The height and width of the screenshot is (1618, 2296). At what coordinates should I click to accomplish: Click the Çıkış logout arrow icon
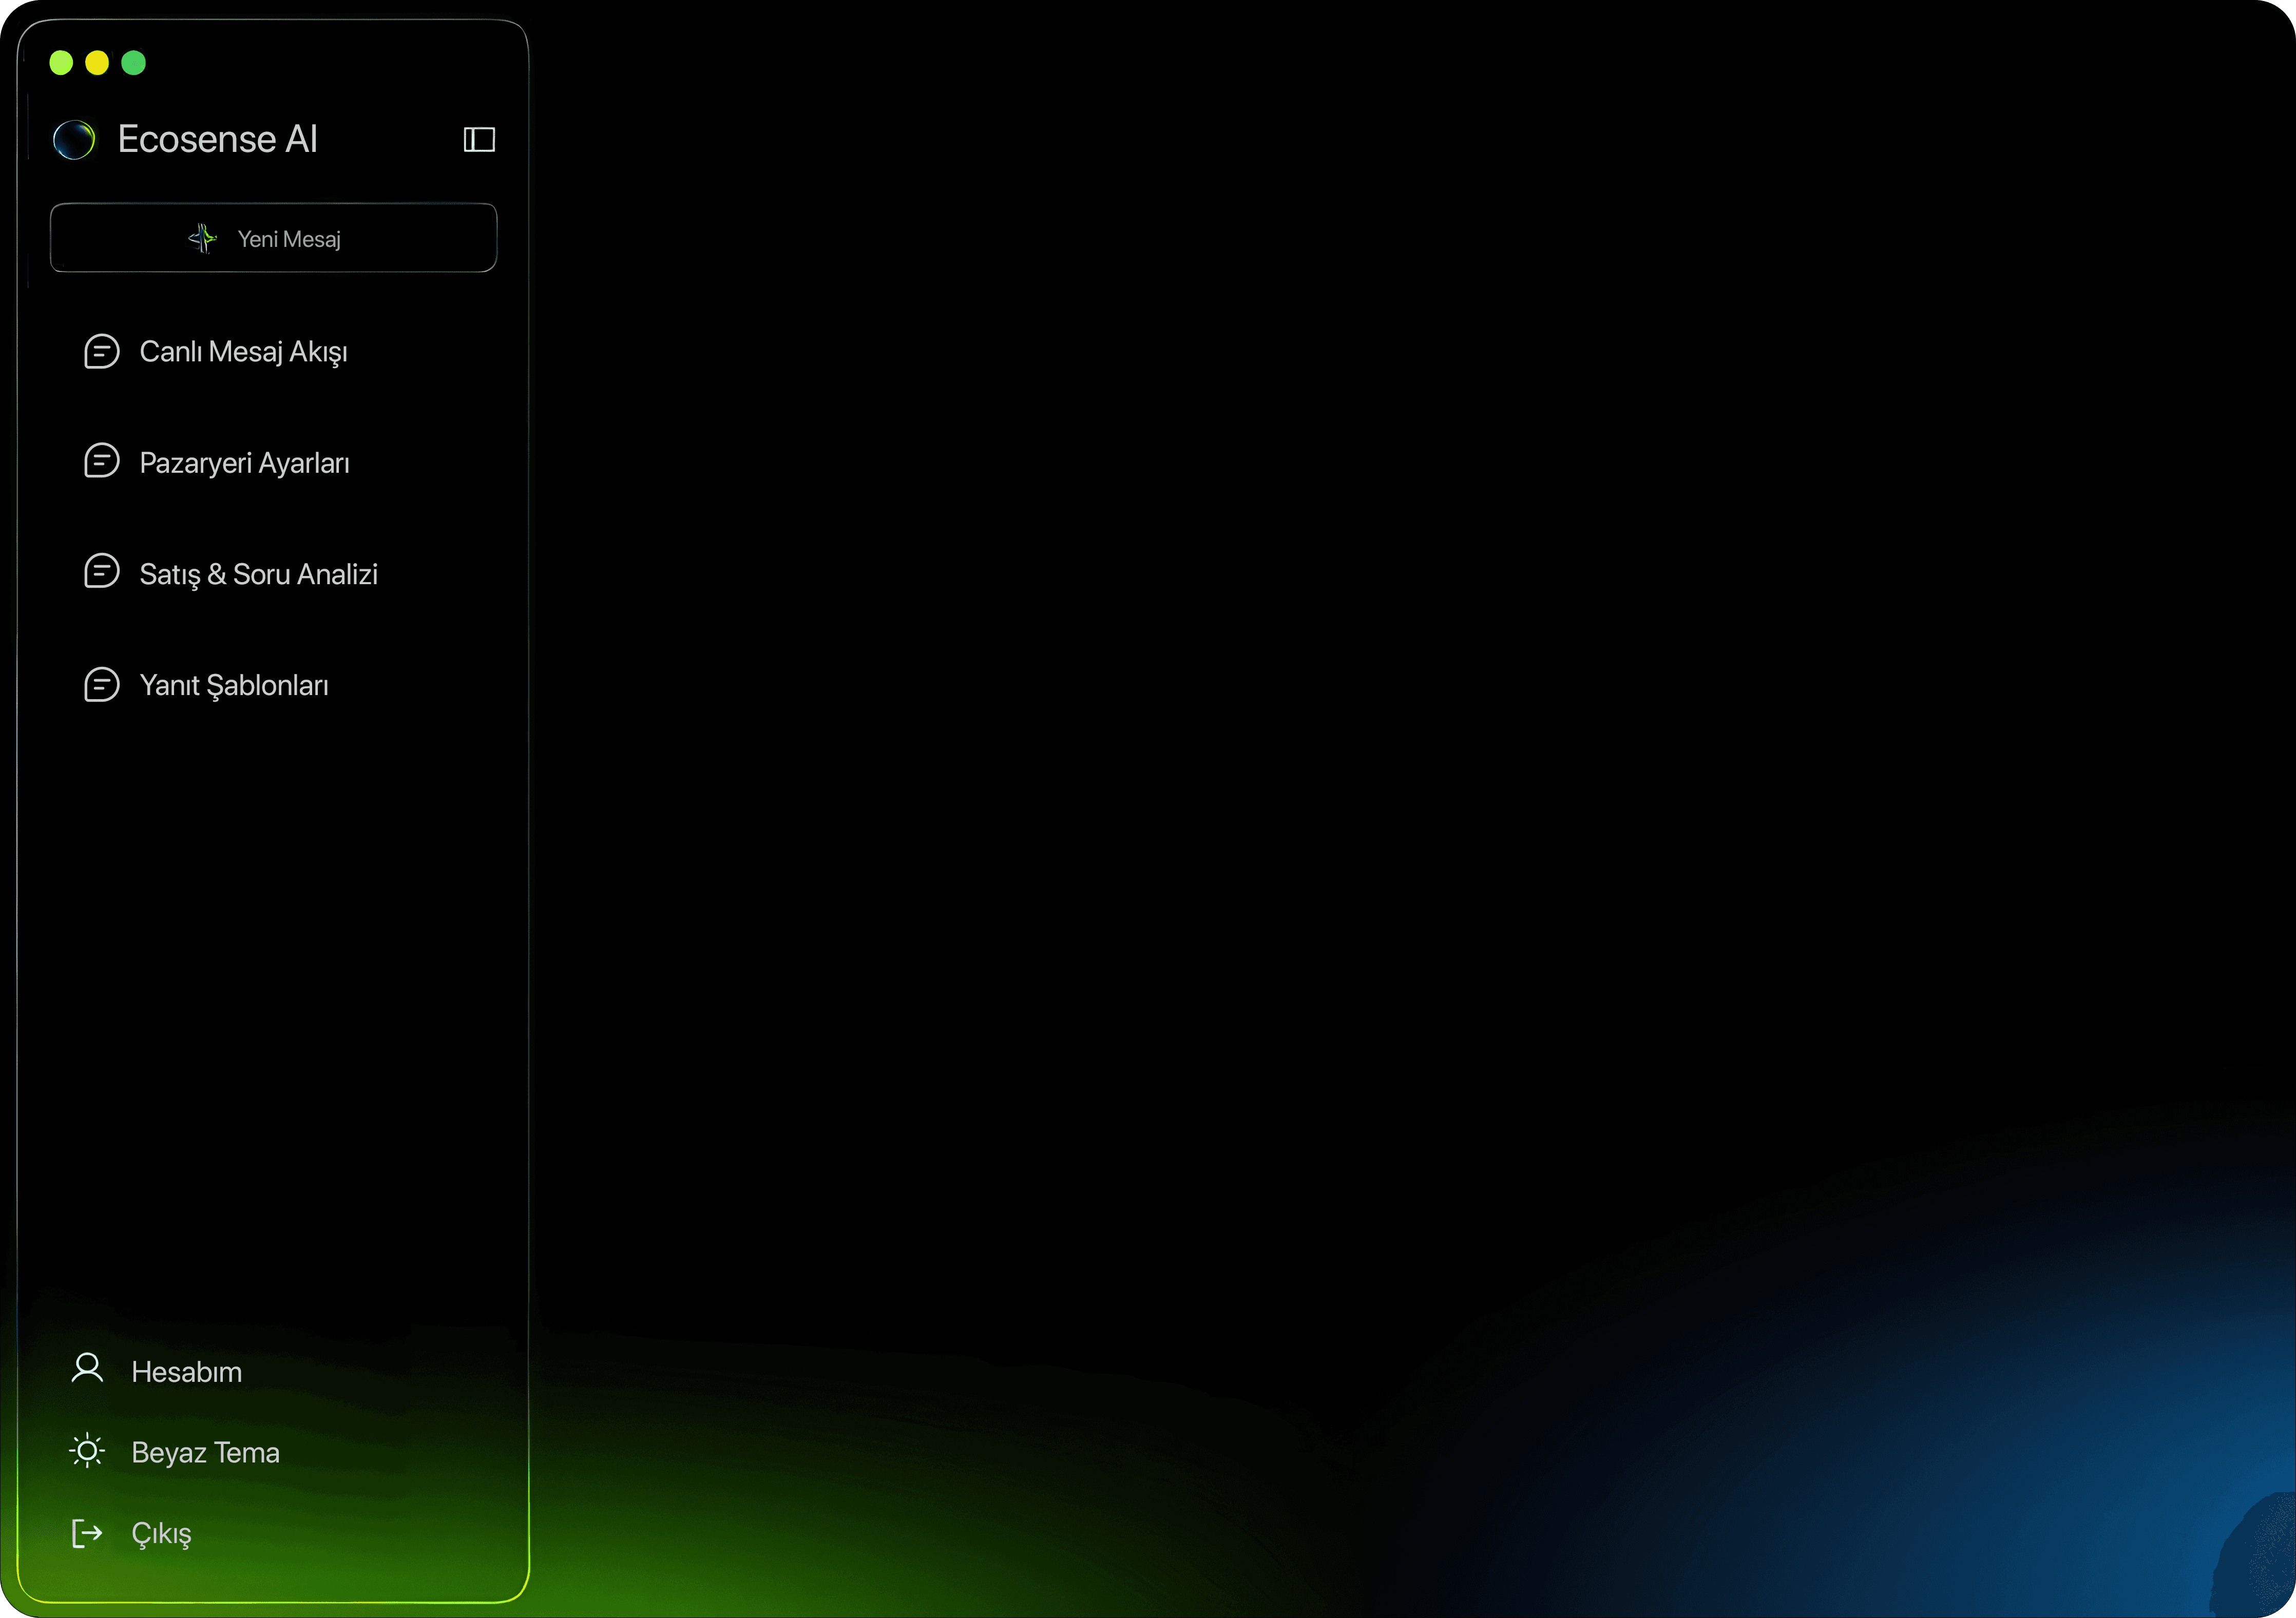point(87,1532)
